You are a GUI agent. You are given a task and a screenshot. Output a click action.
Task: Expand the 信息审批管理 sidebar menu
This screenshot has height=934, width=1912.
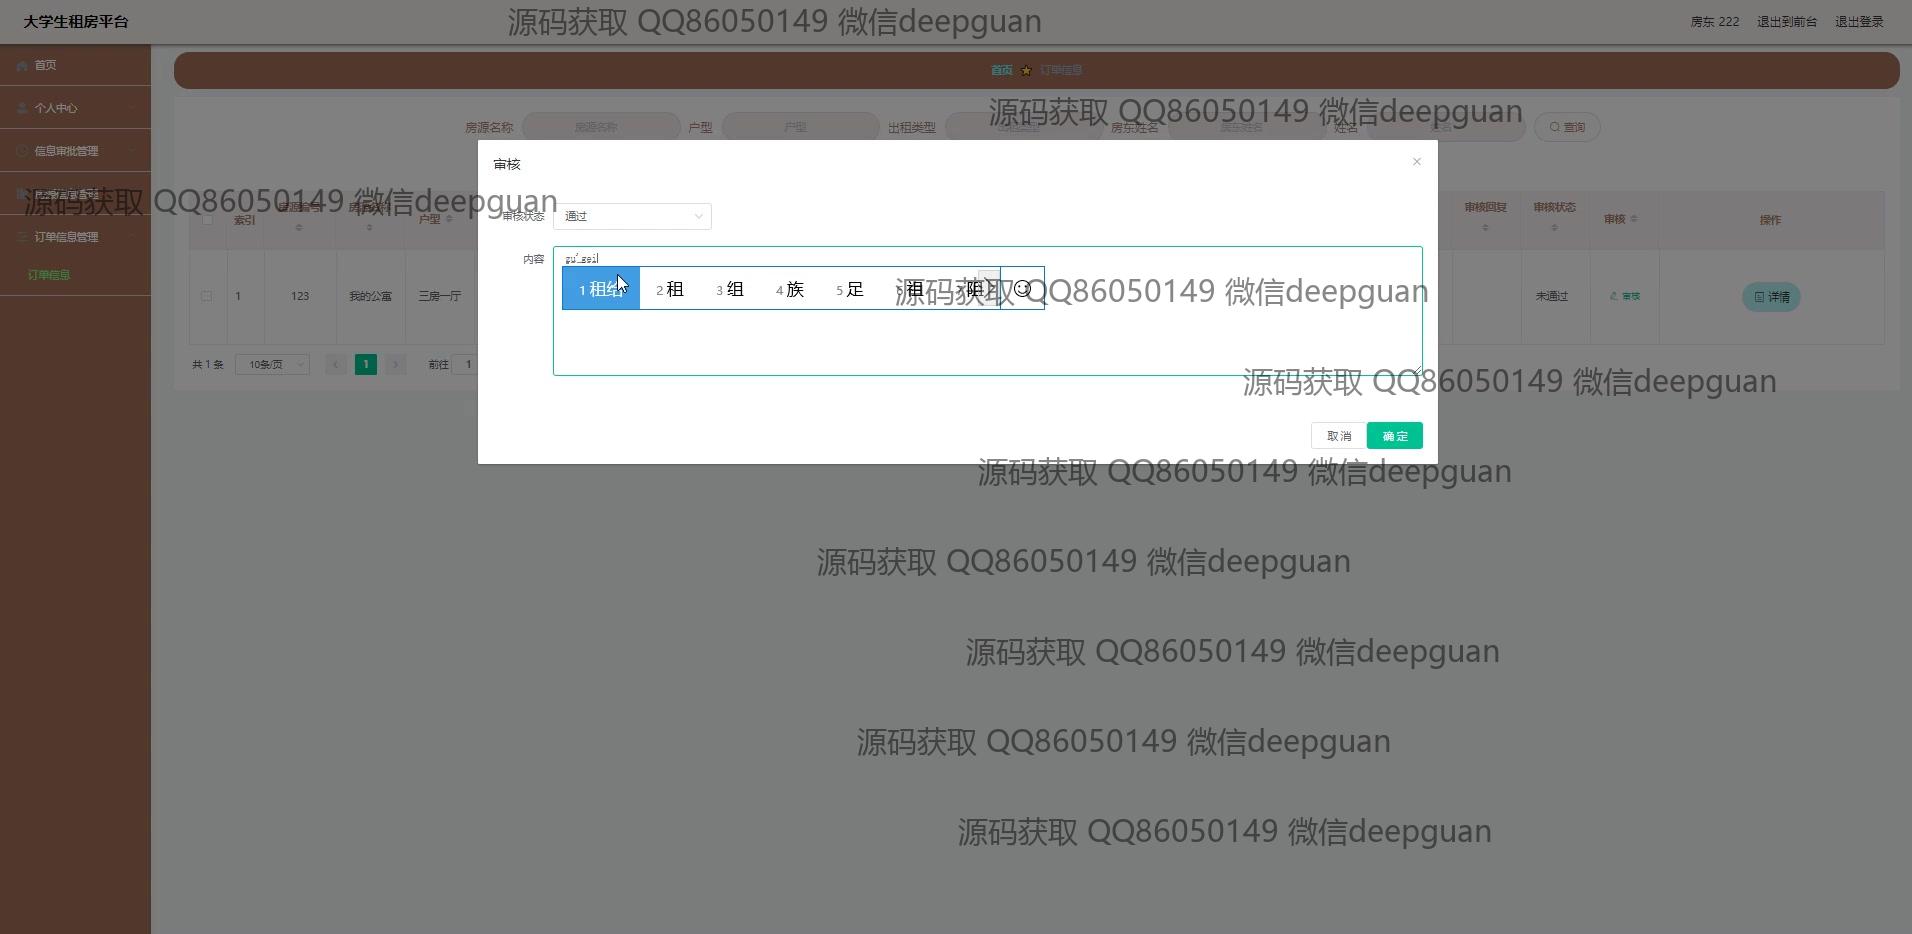(x=75, y=151)
